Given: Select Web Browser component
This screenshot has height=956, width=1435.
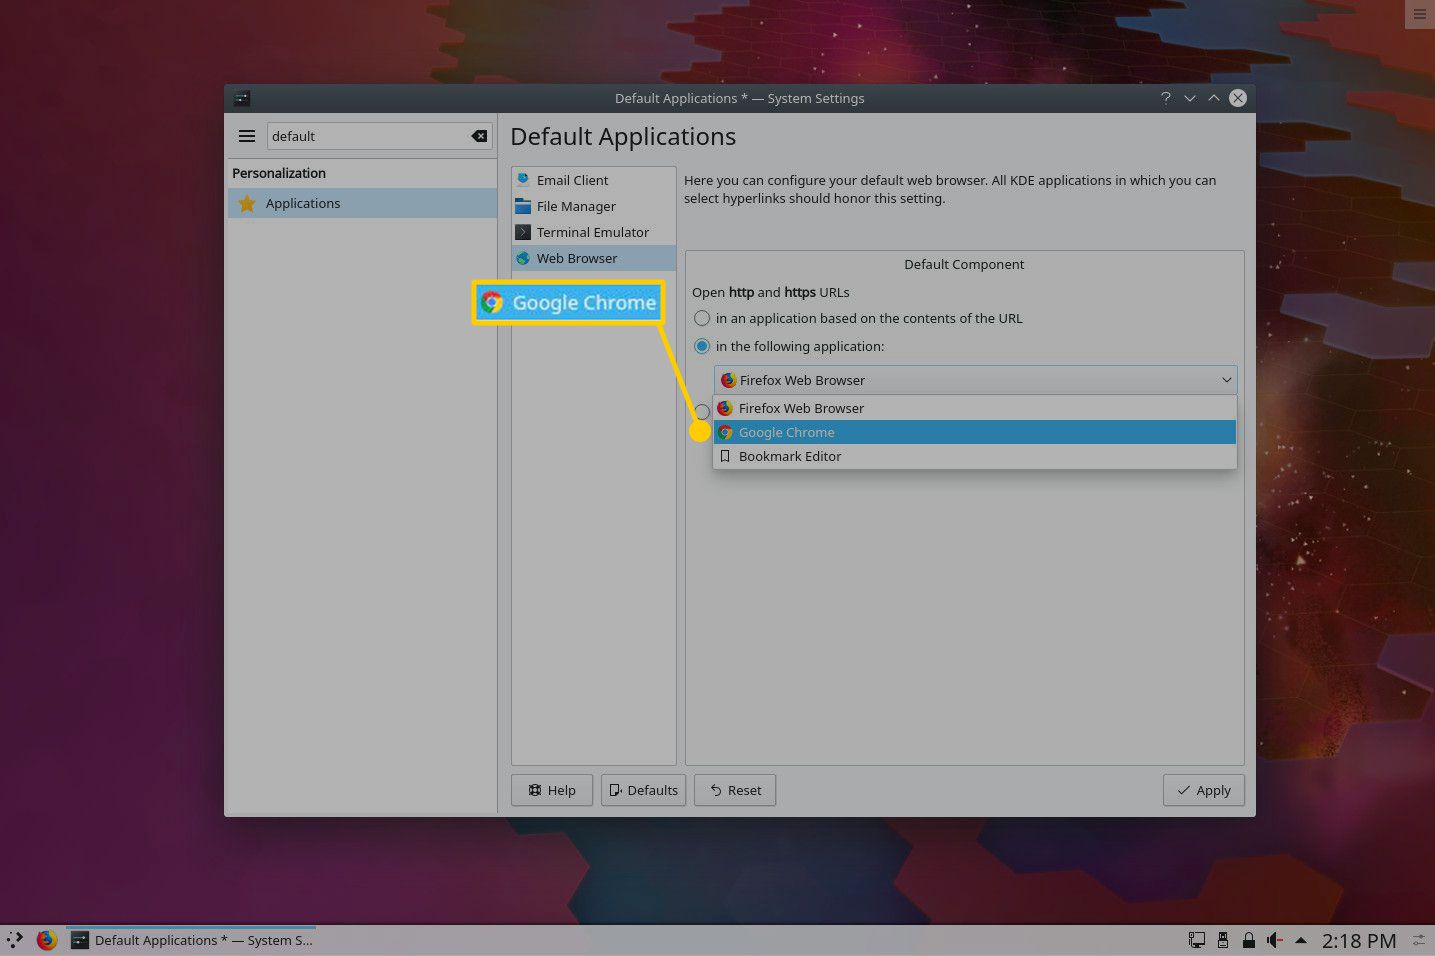Looking at the screenshot, I should [594, 258].
